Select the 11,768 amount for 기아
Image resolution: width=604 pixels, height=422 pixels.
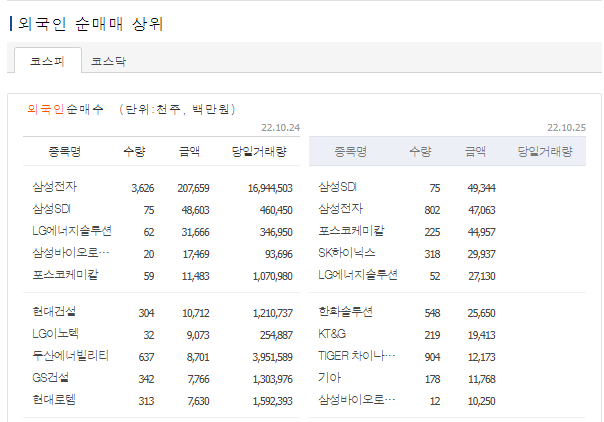pos(482,378)
